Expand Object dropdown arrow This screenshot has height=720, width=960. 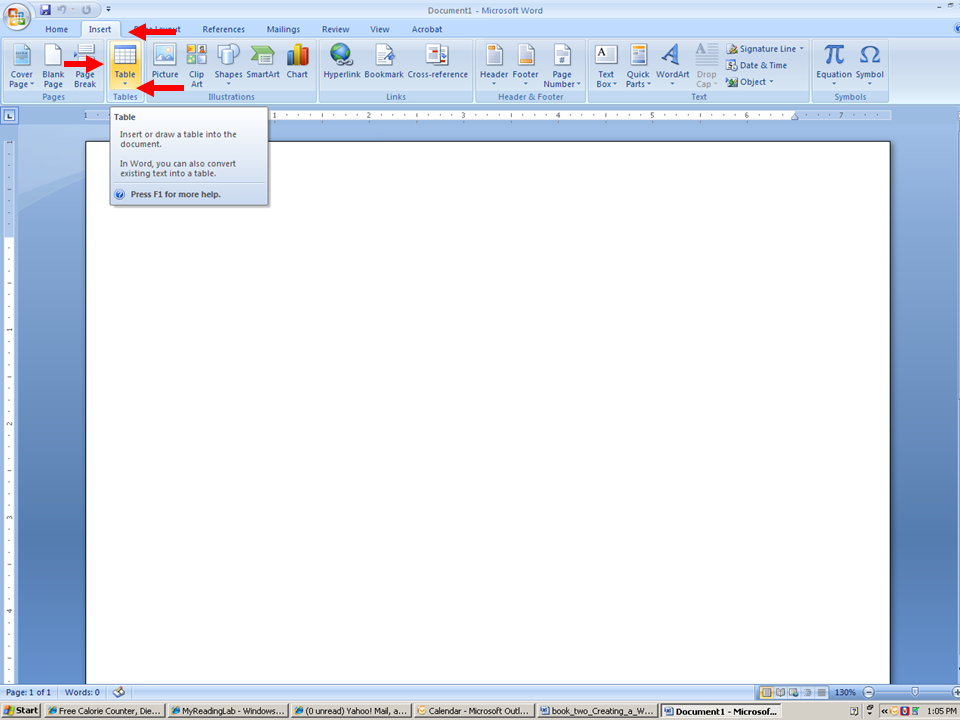(771, 81)
